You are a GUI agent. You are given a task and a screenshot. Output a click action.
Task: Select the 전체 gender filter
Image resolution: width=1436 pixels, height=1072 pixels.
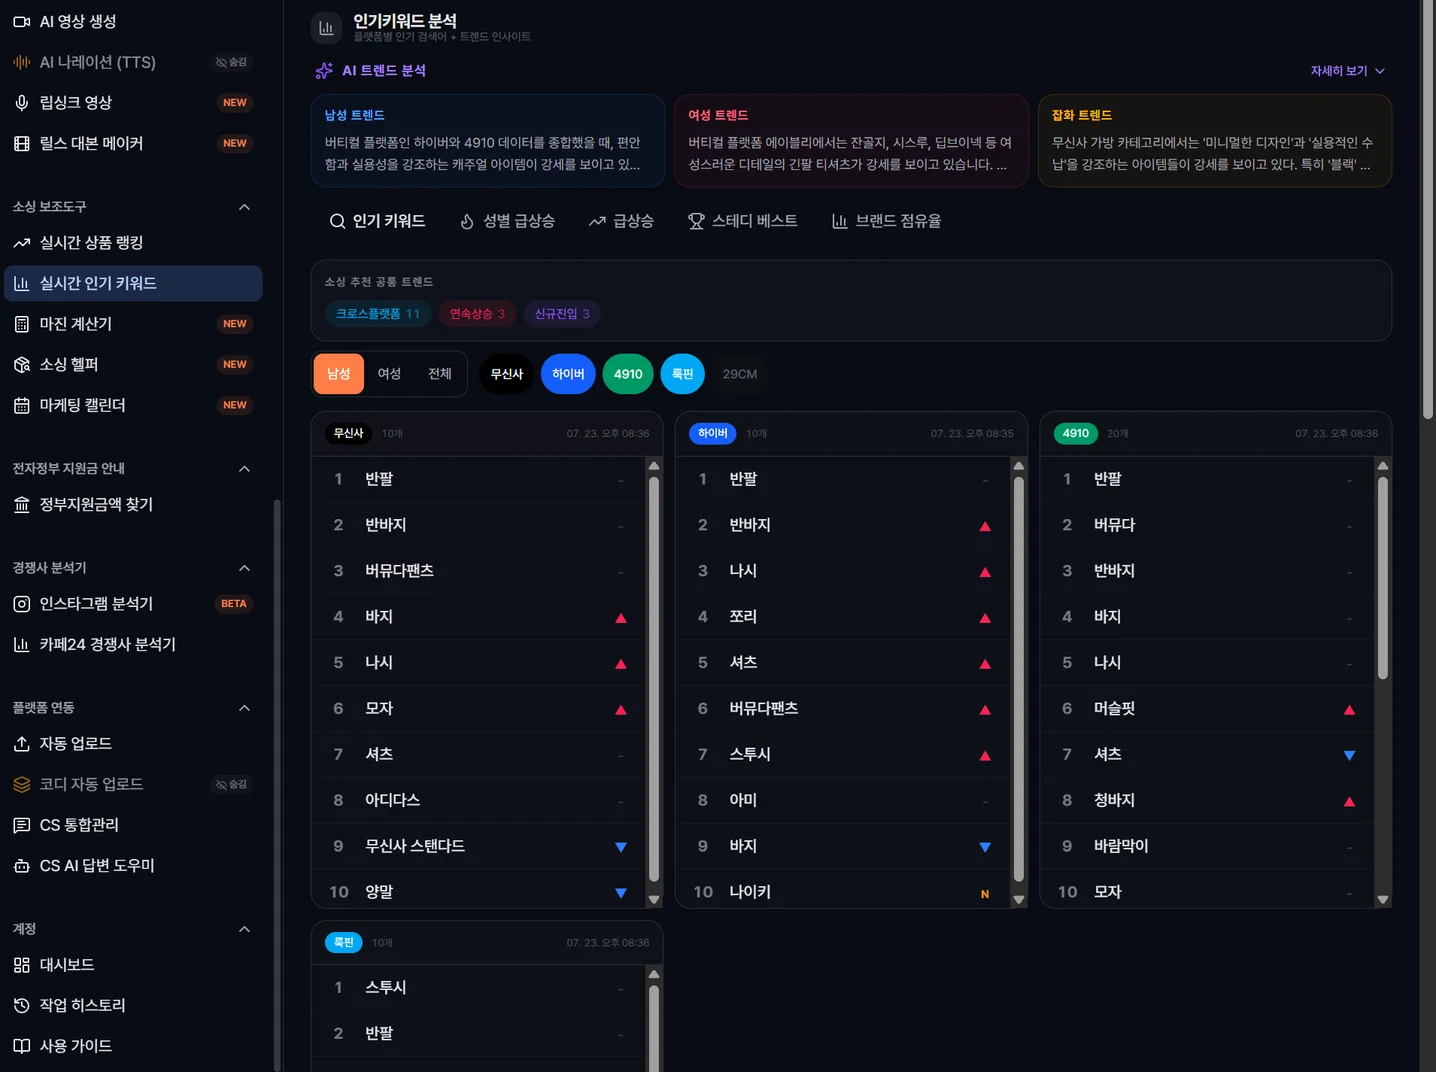coord(440,374)
